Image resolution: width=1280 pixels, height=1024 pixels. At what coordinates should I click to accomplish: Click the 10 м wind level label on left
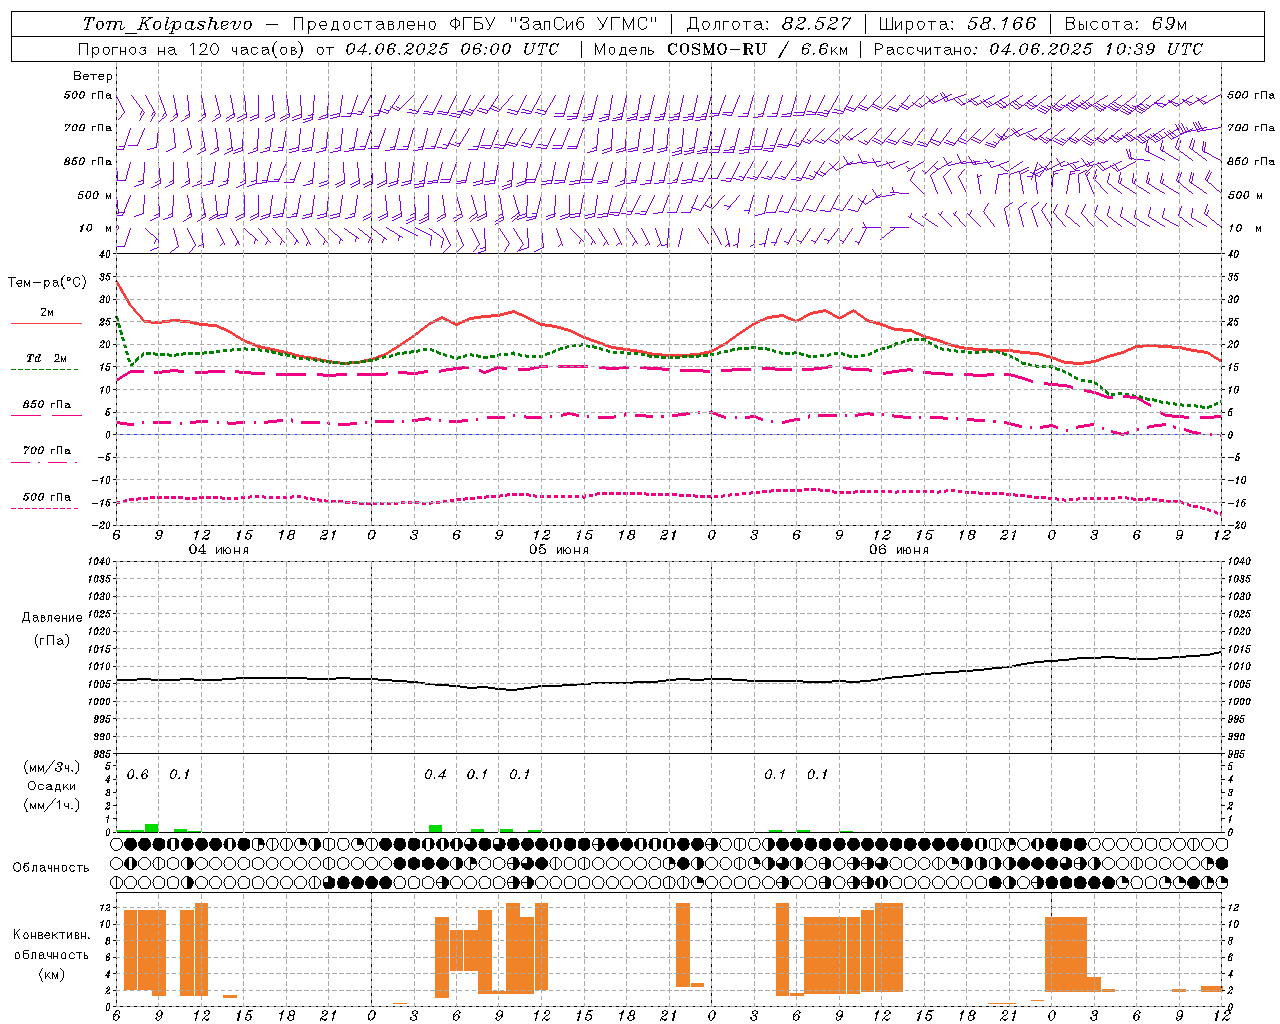click(x=96, y=229)
